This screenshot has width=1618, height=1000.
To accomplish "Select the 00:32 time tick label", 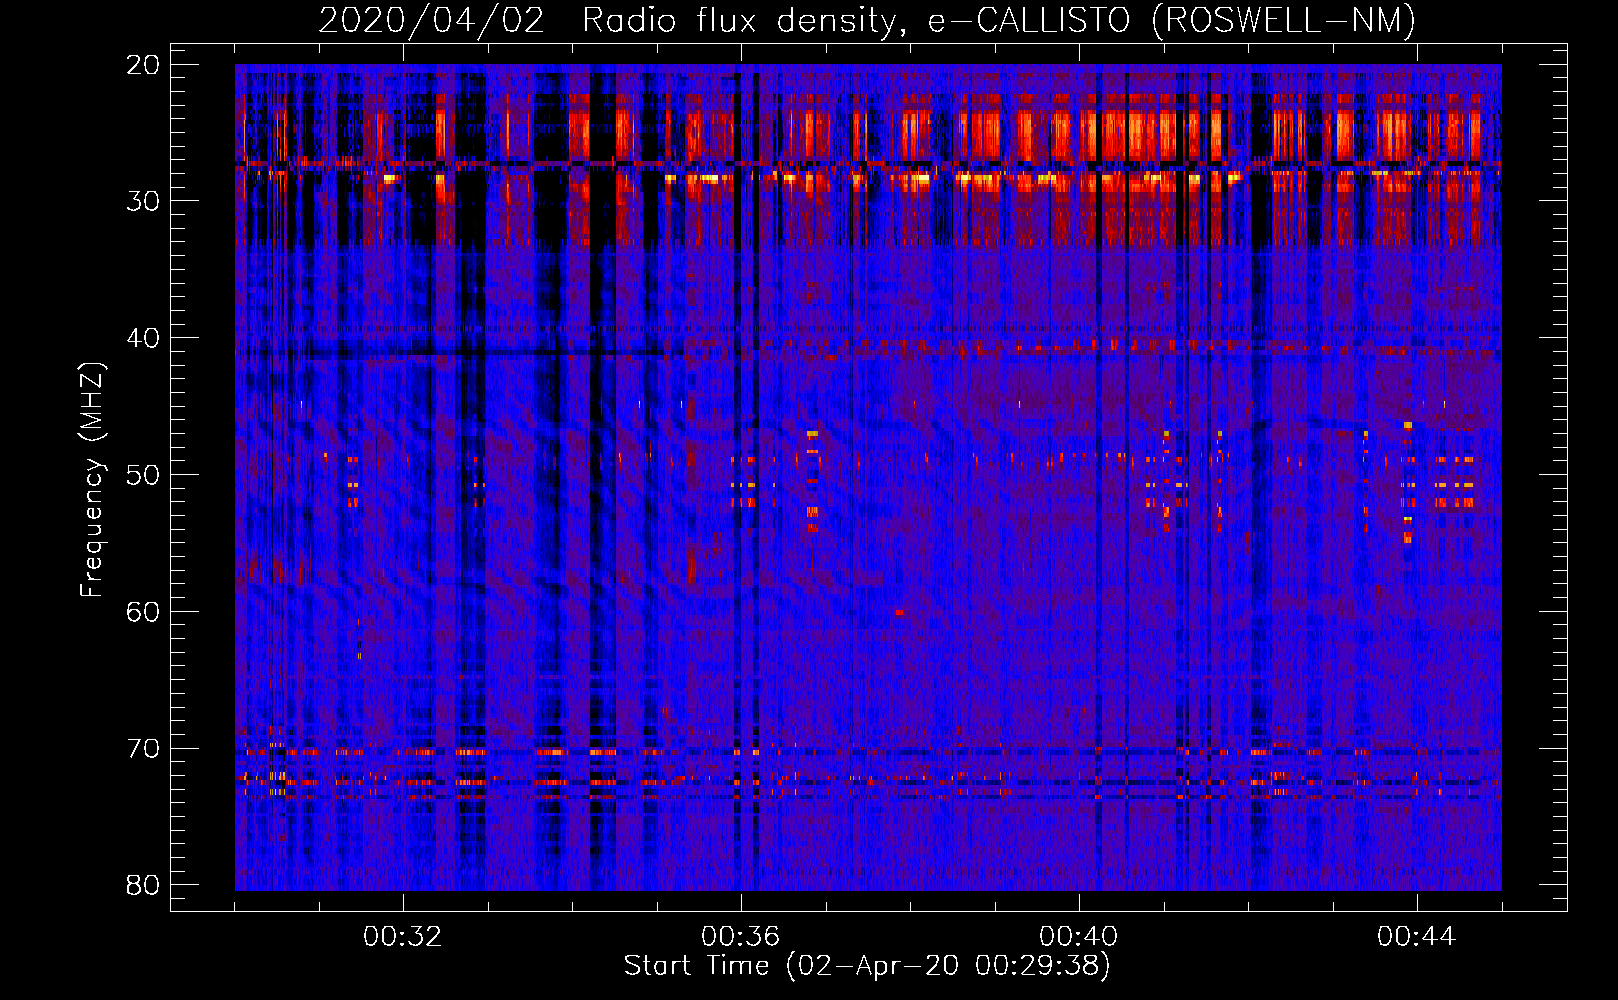I will 403,937.
